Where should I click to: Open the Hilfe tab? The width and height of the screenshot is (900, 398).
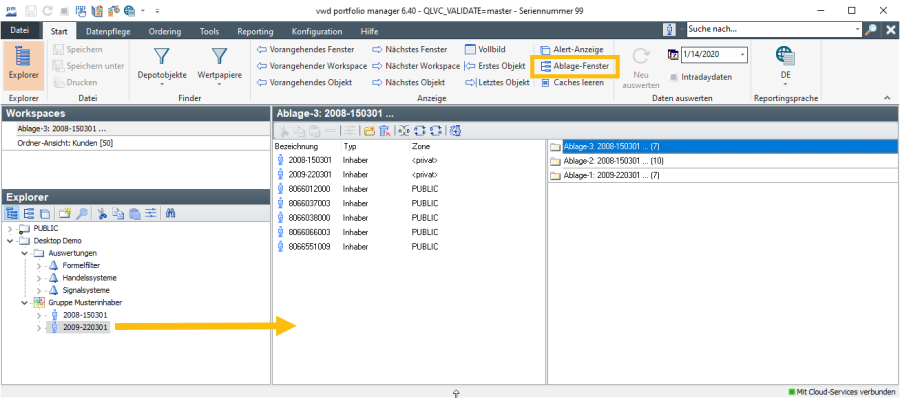click(369, 32)
